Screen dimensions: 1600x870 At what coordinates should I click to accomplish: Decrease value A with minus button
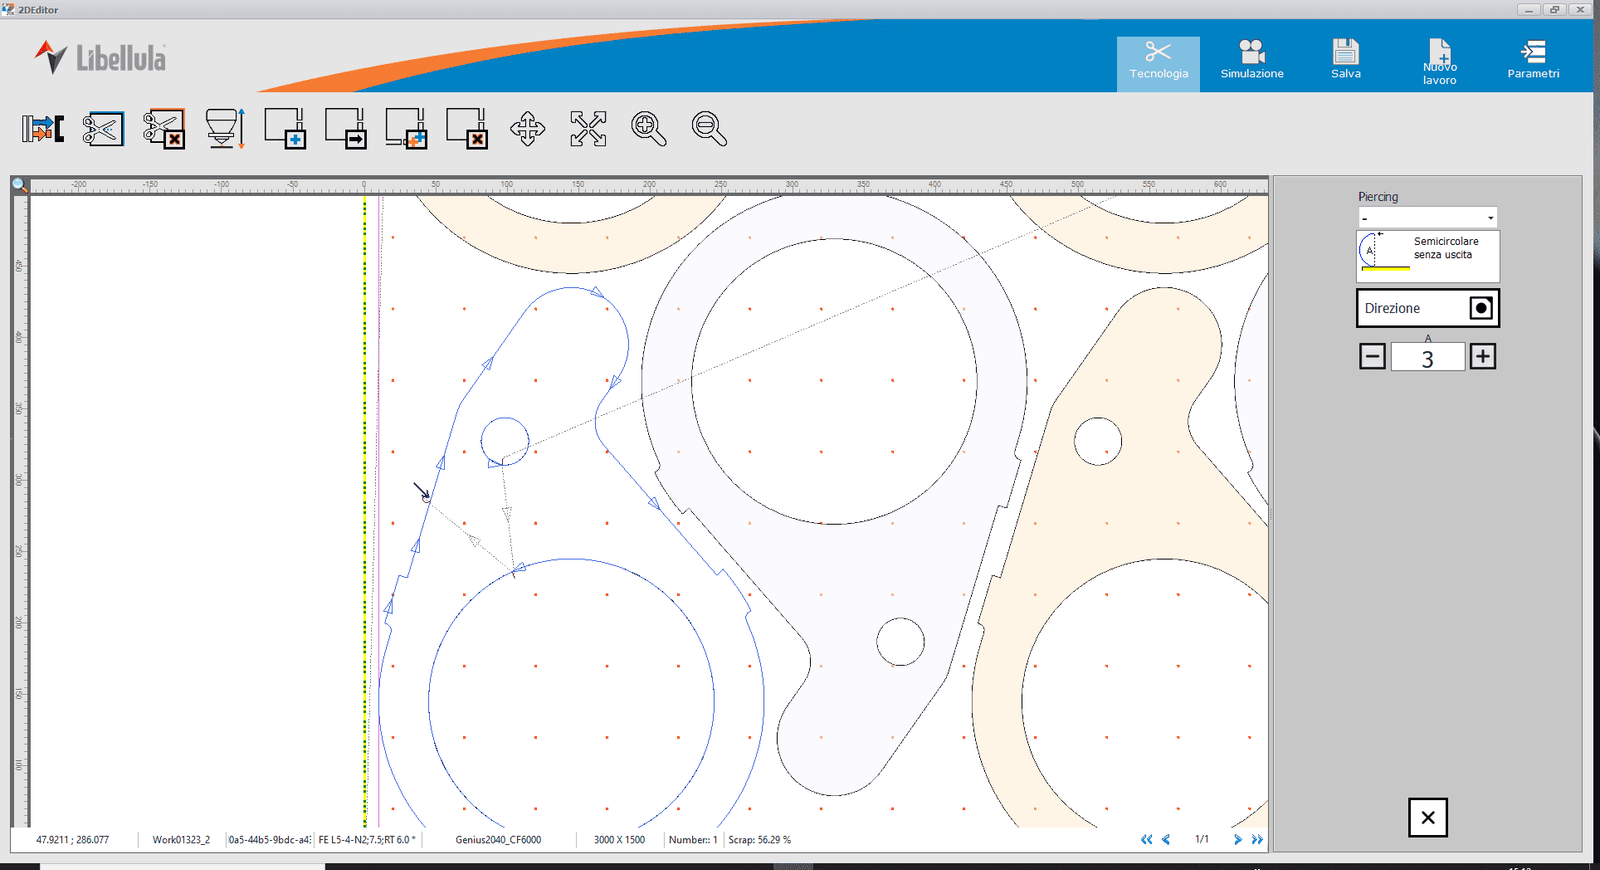click(x=1373, y=357)
